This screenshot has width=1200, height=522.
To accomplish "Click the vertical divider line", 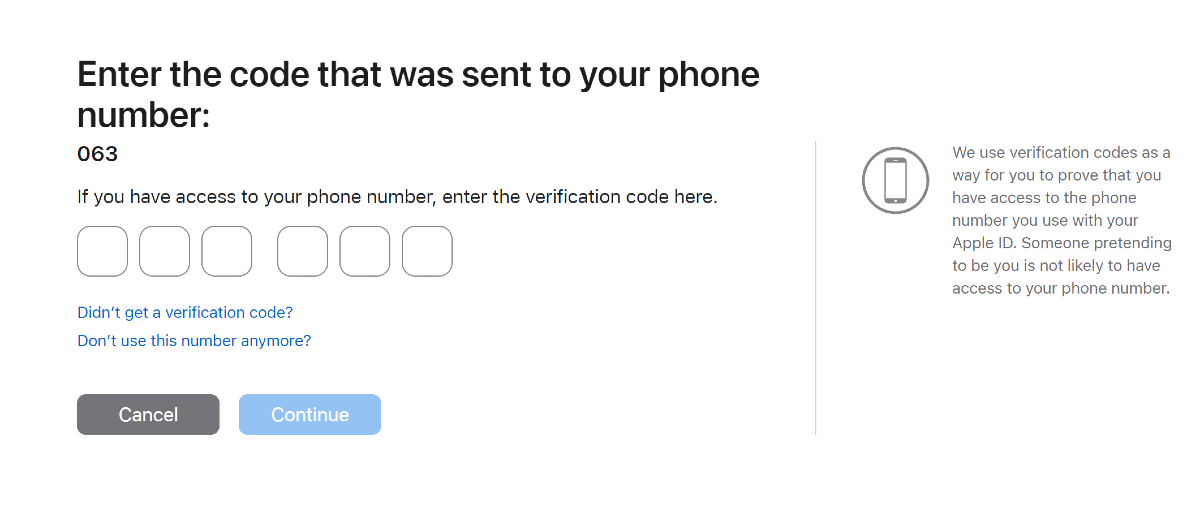I will (816, 288).
